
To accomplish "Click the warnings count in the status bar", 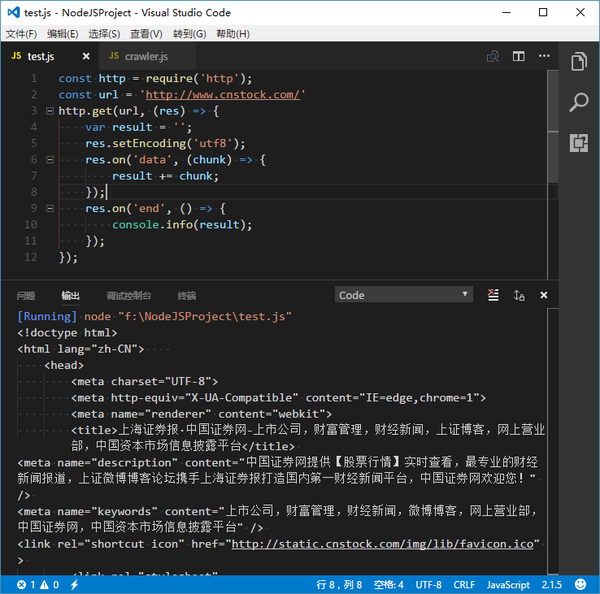I will coord(50,584).
